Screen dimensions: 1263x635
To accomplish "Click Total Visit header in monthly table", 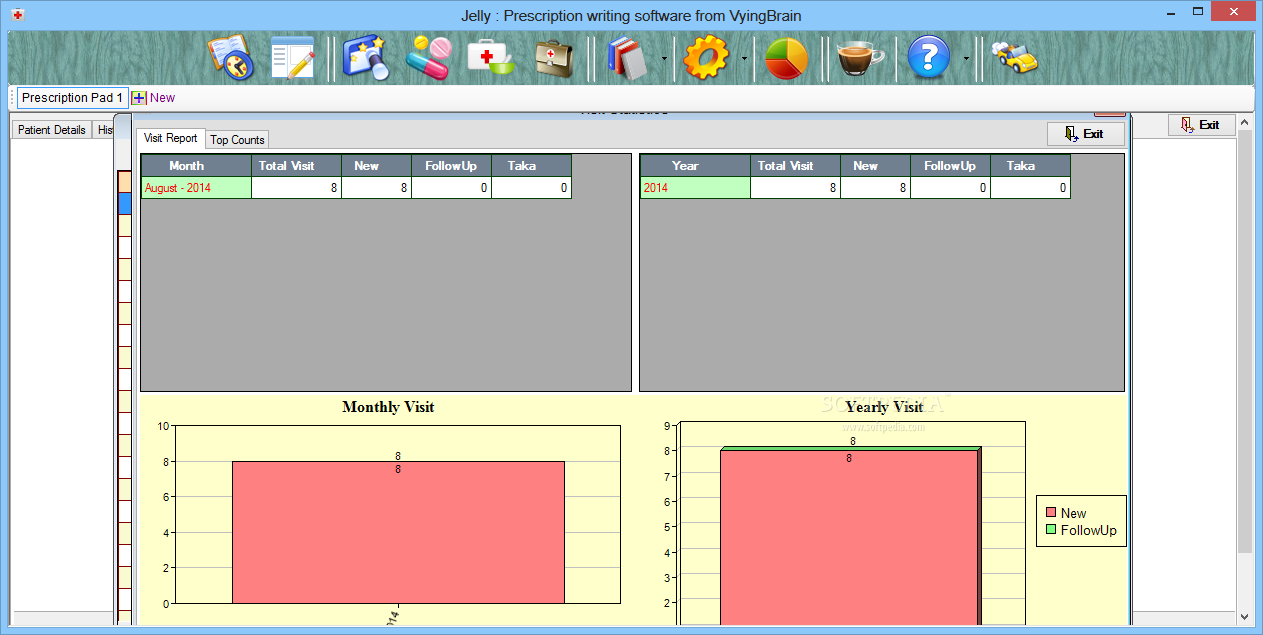I will pos(297,166).
